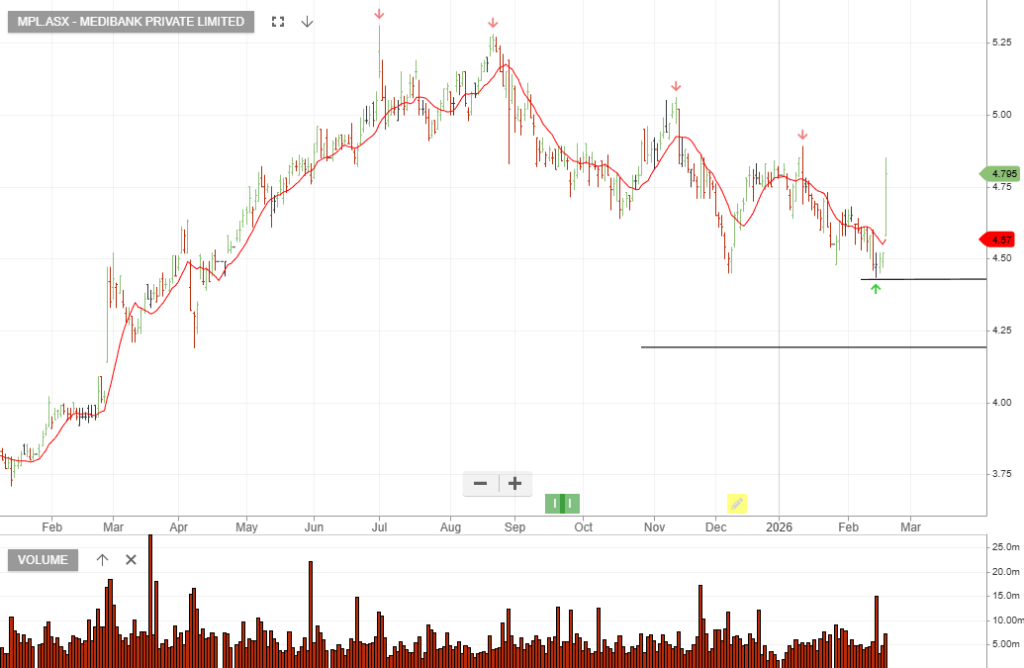Zoom in with the plus button
1024x668 pixels.
pos(515,484)
